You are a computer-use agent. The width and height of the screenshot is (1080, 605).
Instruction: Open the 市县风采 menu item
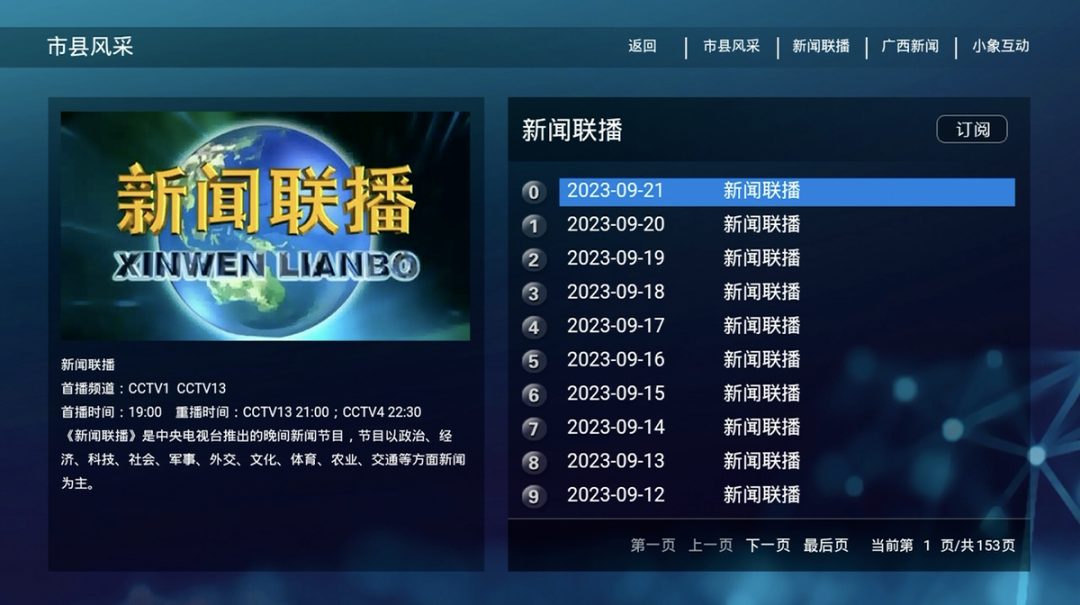(731, 46)
